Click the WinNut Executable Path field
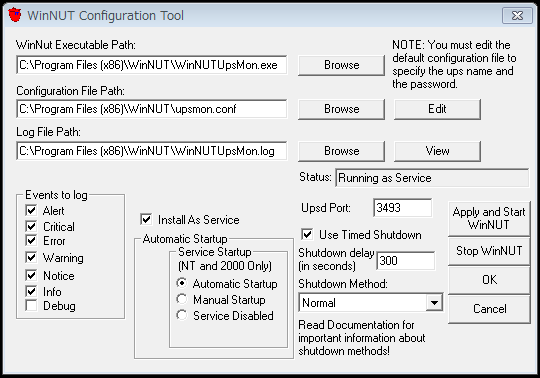This screenshot has height=378, width=540. click(152, 65)
